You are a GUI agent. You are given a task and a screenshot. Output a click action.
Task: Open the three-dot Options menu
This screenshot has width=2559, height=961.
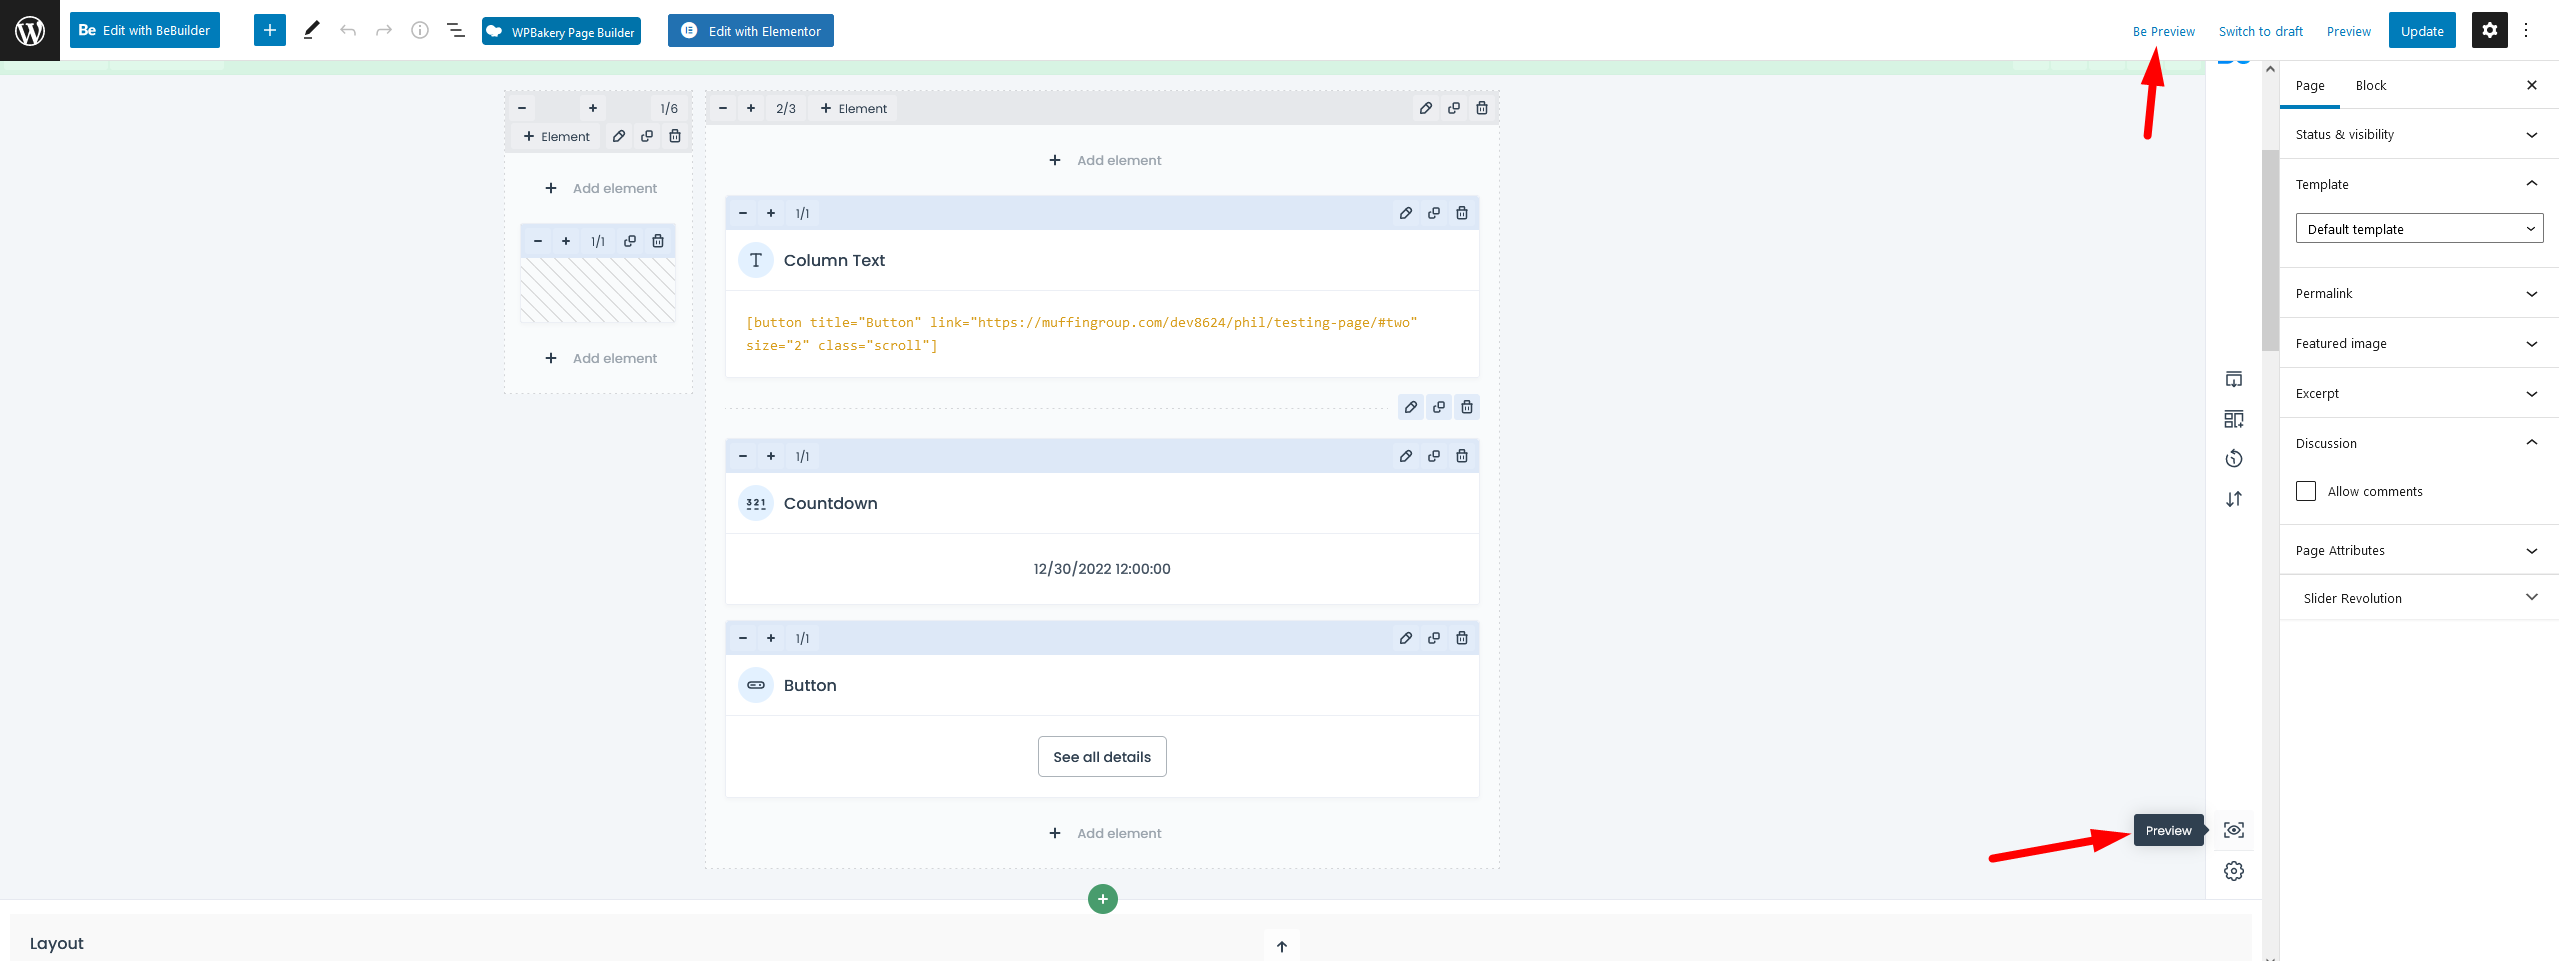tap(2526, 30)
